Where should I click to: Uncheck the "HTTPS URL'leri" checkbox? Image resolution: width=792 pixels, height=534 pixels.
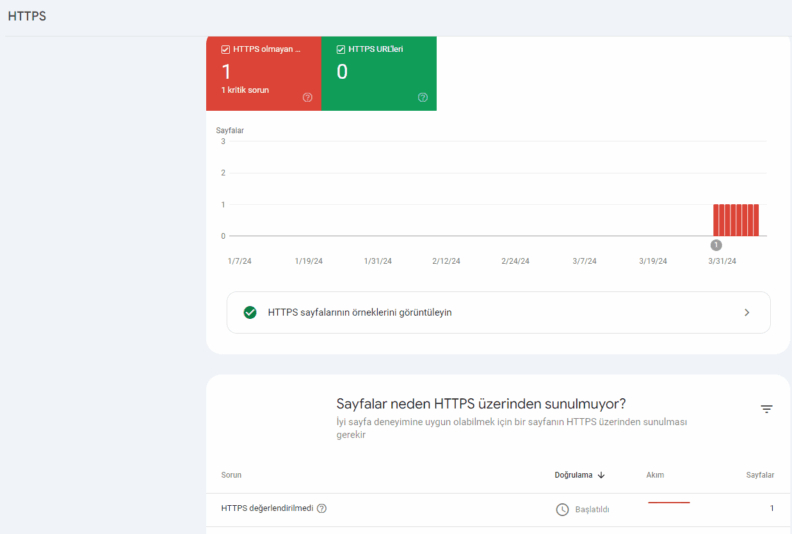[x=341, y=49]
